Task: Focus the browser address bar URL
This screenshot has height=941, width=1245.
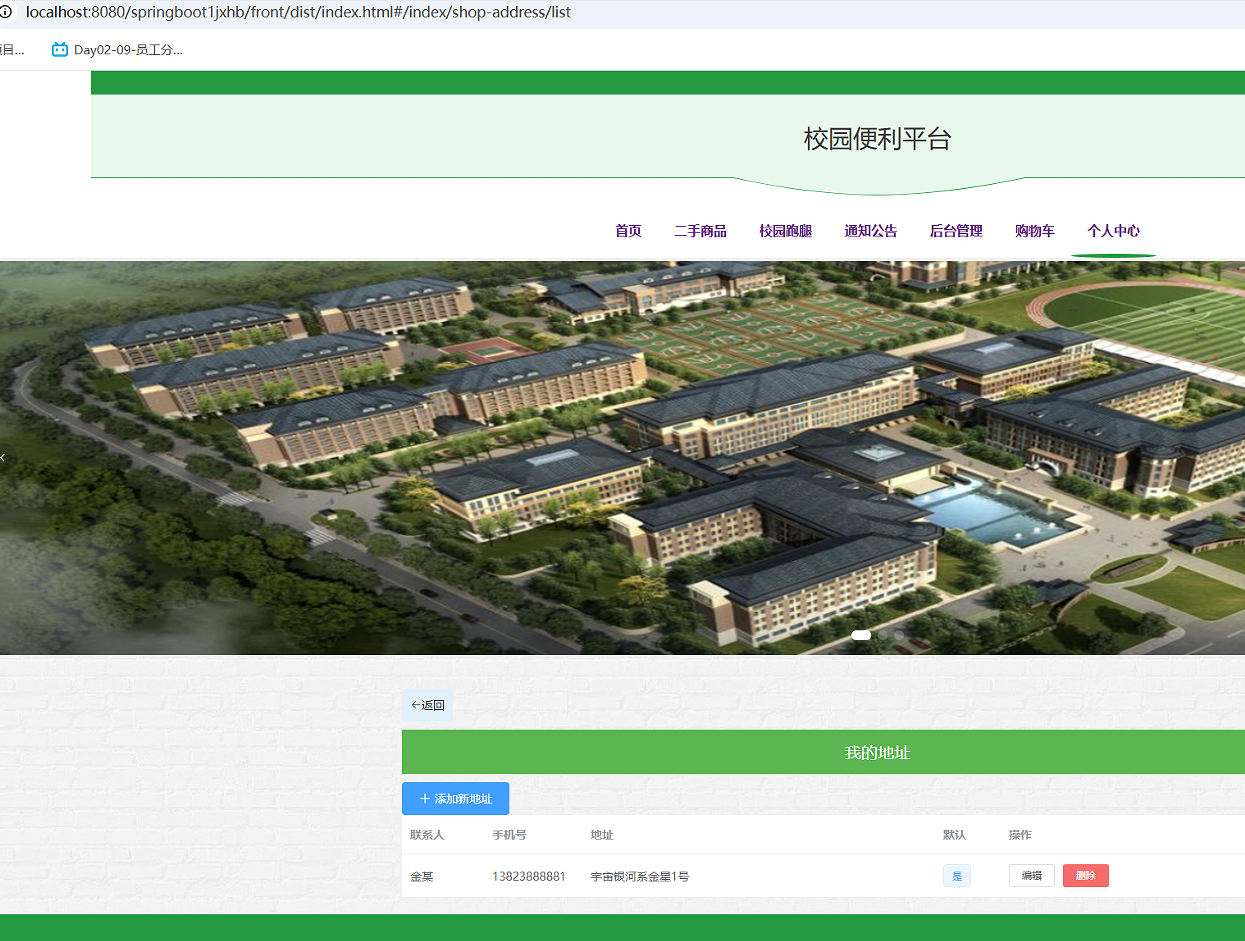Action: point(298,12)
